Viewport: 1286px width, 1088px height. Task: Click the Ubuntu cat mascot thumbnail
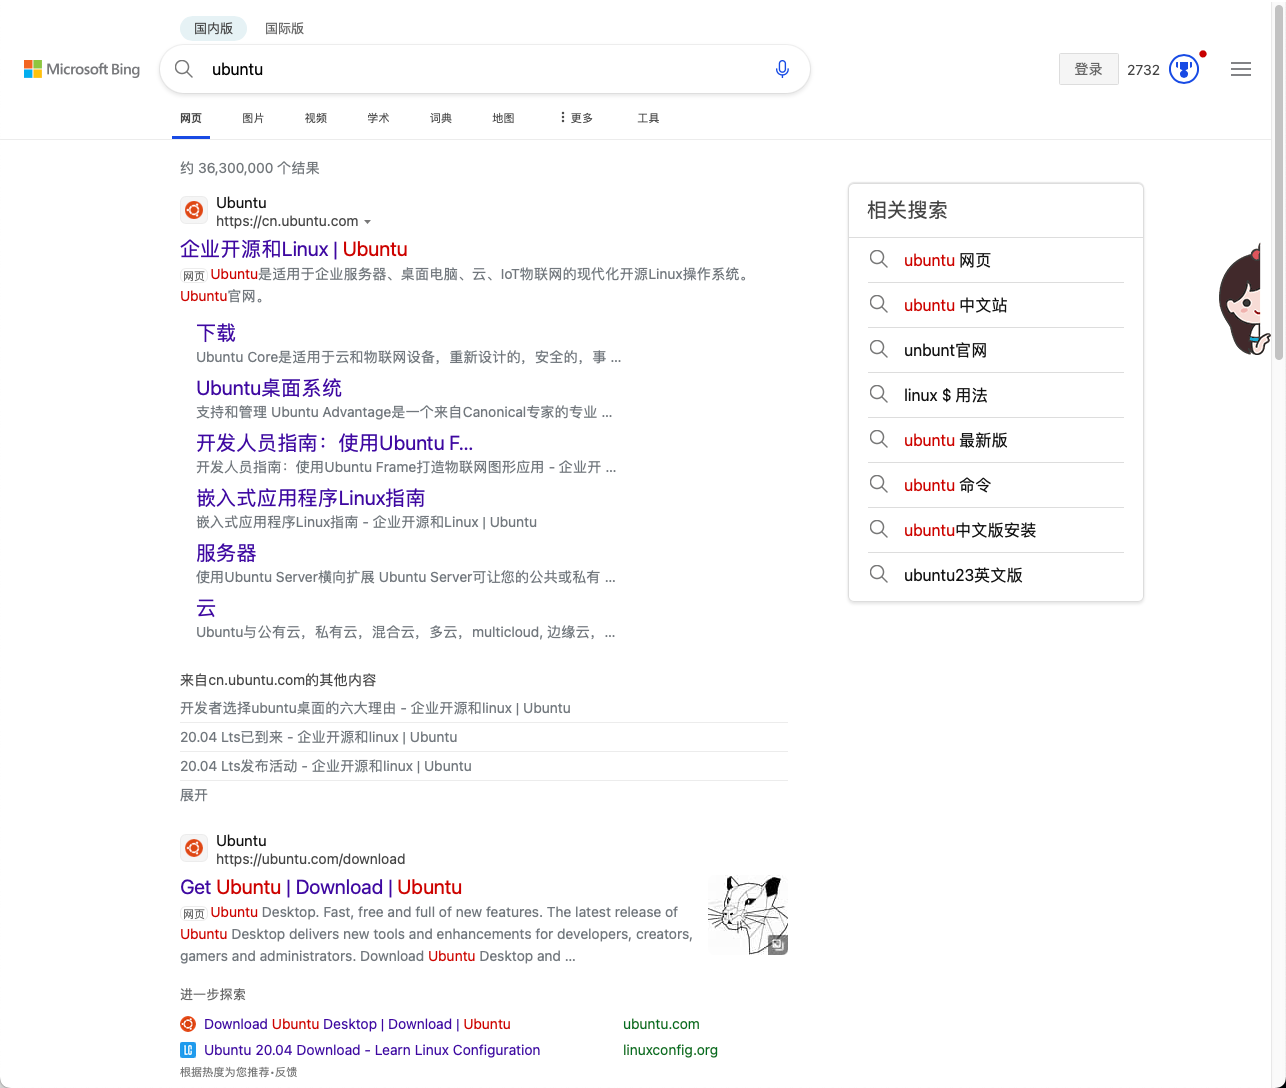click(747, 915)
